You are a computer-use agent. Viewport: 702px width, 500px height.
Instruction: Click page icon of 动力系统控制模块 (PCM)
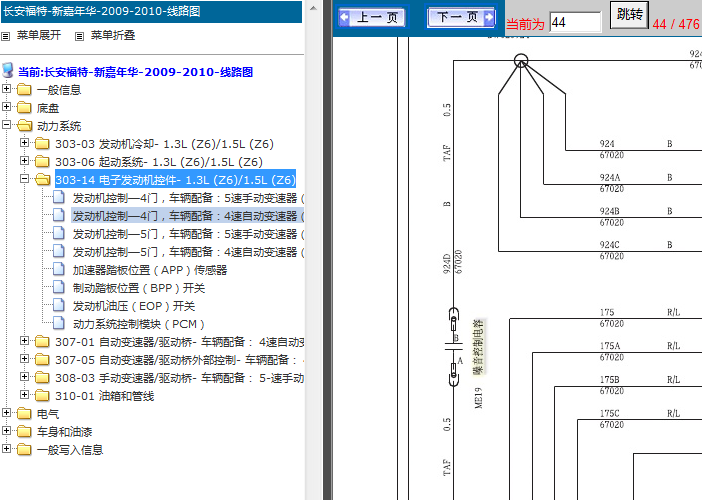coord(59,323)
